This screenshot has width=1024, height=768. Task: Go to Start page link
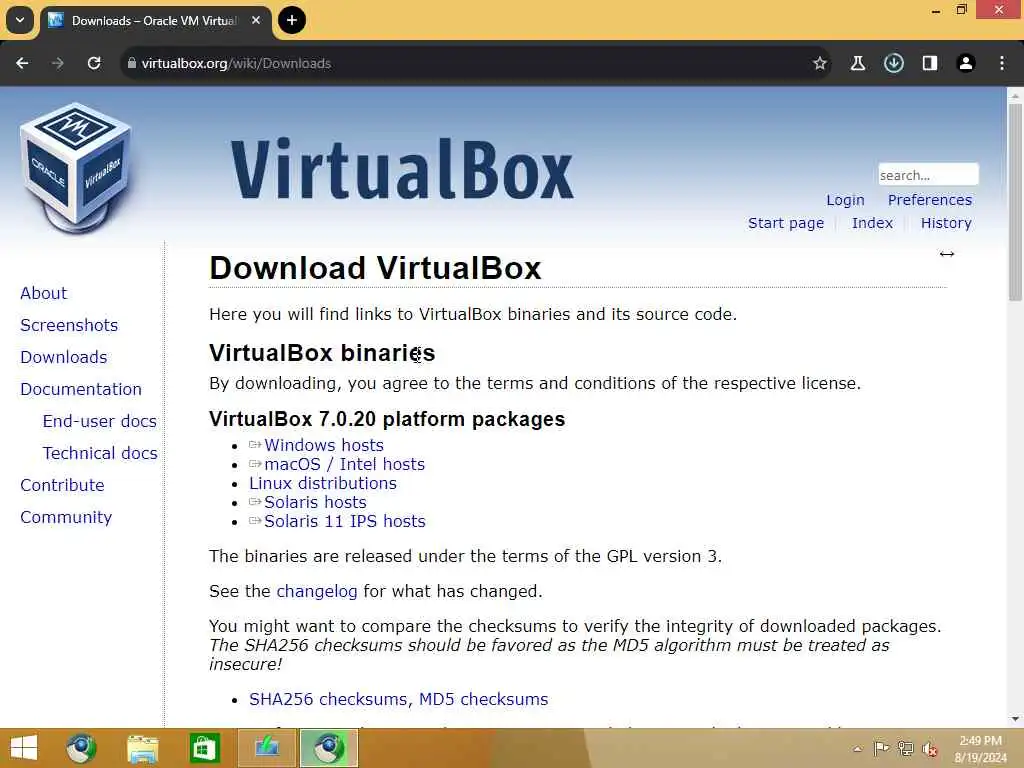point(786,223)
